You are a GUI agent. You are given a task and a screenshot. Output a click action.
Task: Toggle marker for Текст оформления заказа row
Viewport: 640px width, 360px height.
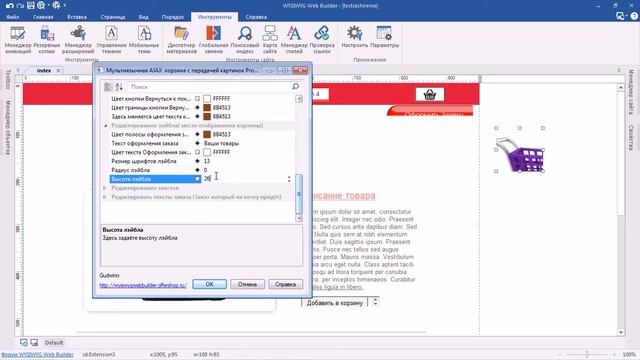point(198,143)
